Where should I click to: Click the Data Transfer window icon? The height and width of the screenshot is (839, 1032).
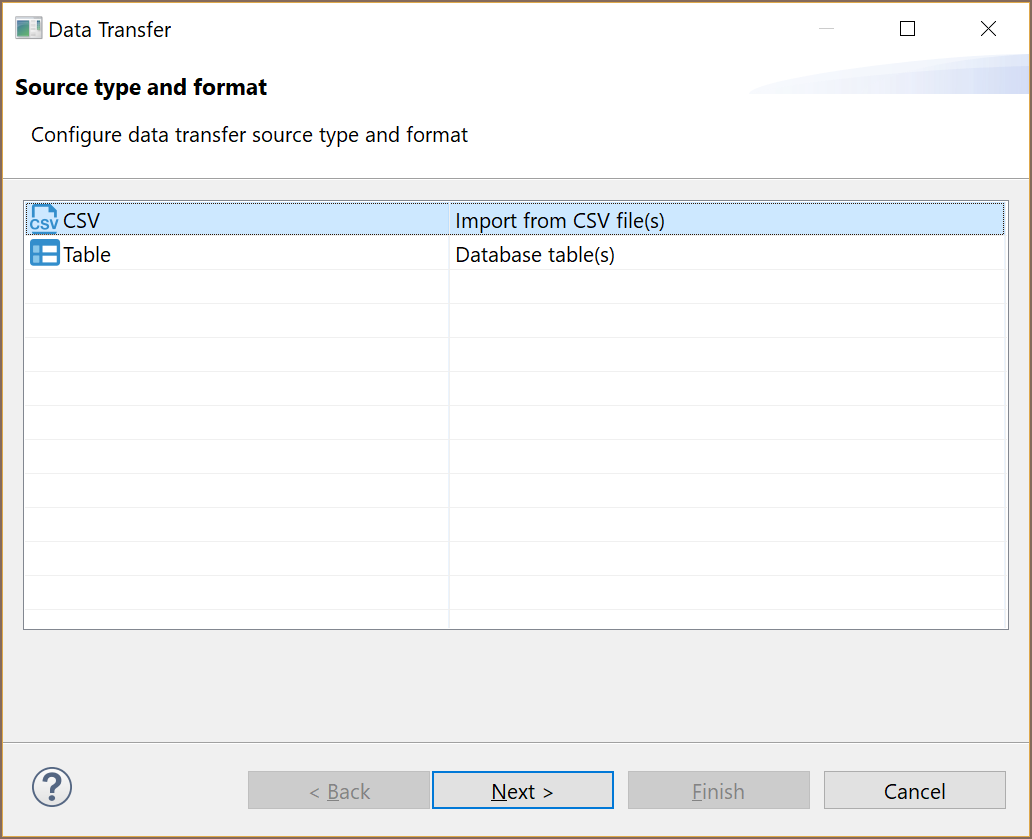tap(28, 29)
